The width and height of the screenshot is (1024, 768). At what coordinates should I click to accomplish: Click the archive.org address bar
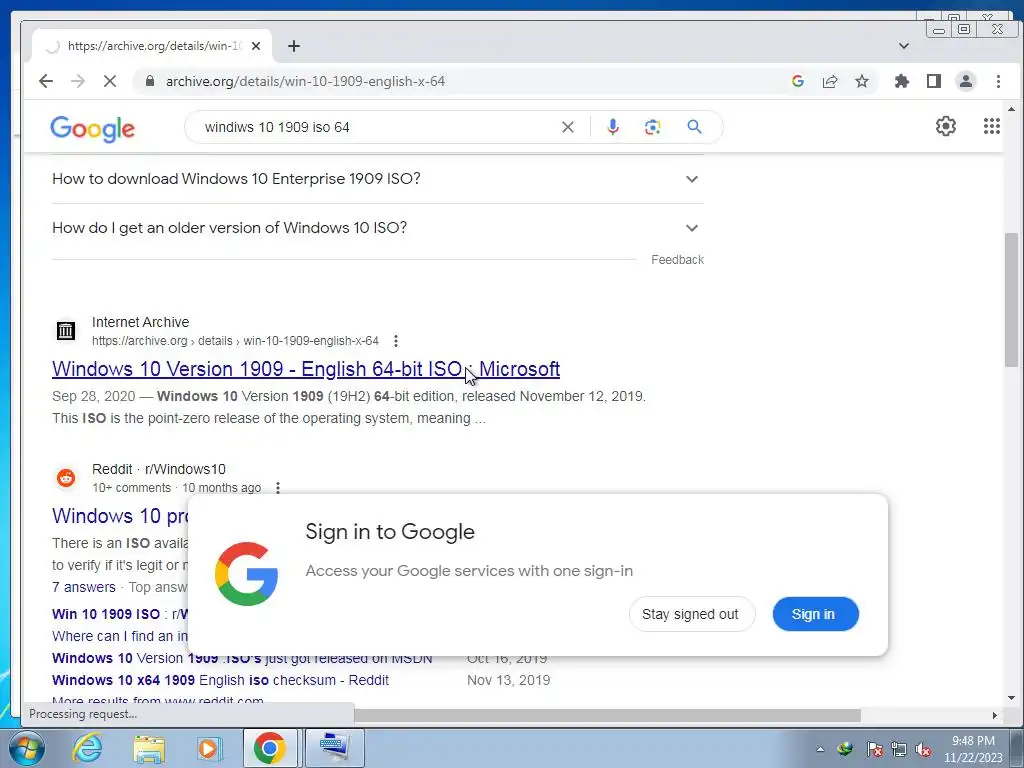(457, 81)
